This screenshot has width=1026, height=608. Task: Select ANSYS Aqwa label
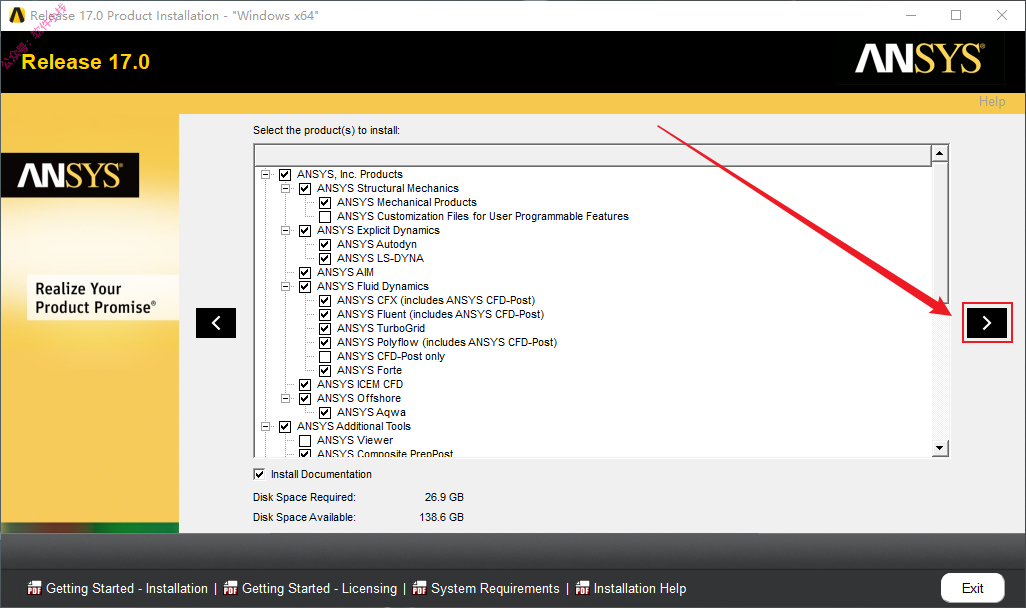(x=371, y=412)
